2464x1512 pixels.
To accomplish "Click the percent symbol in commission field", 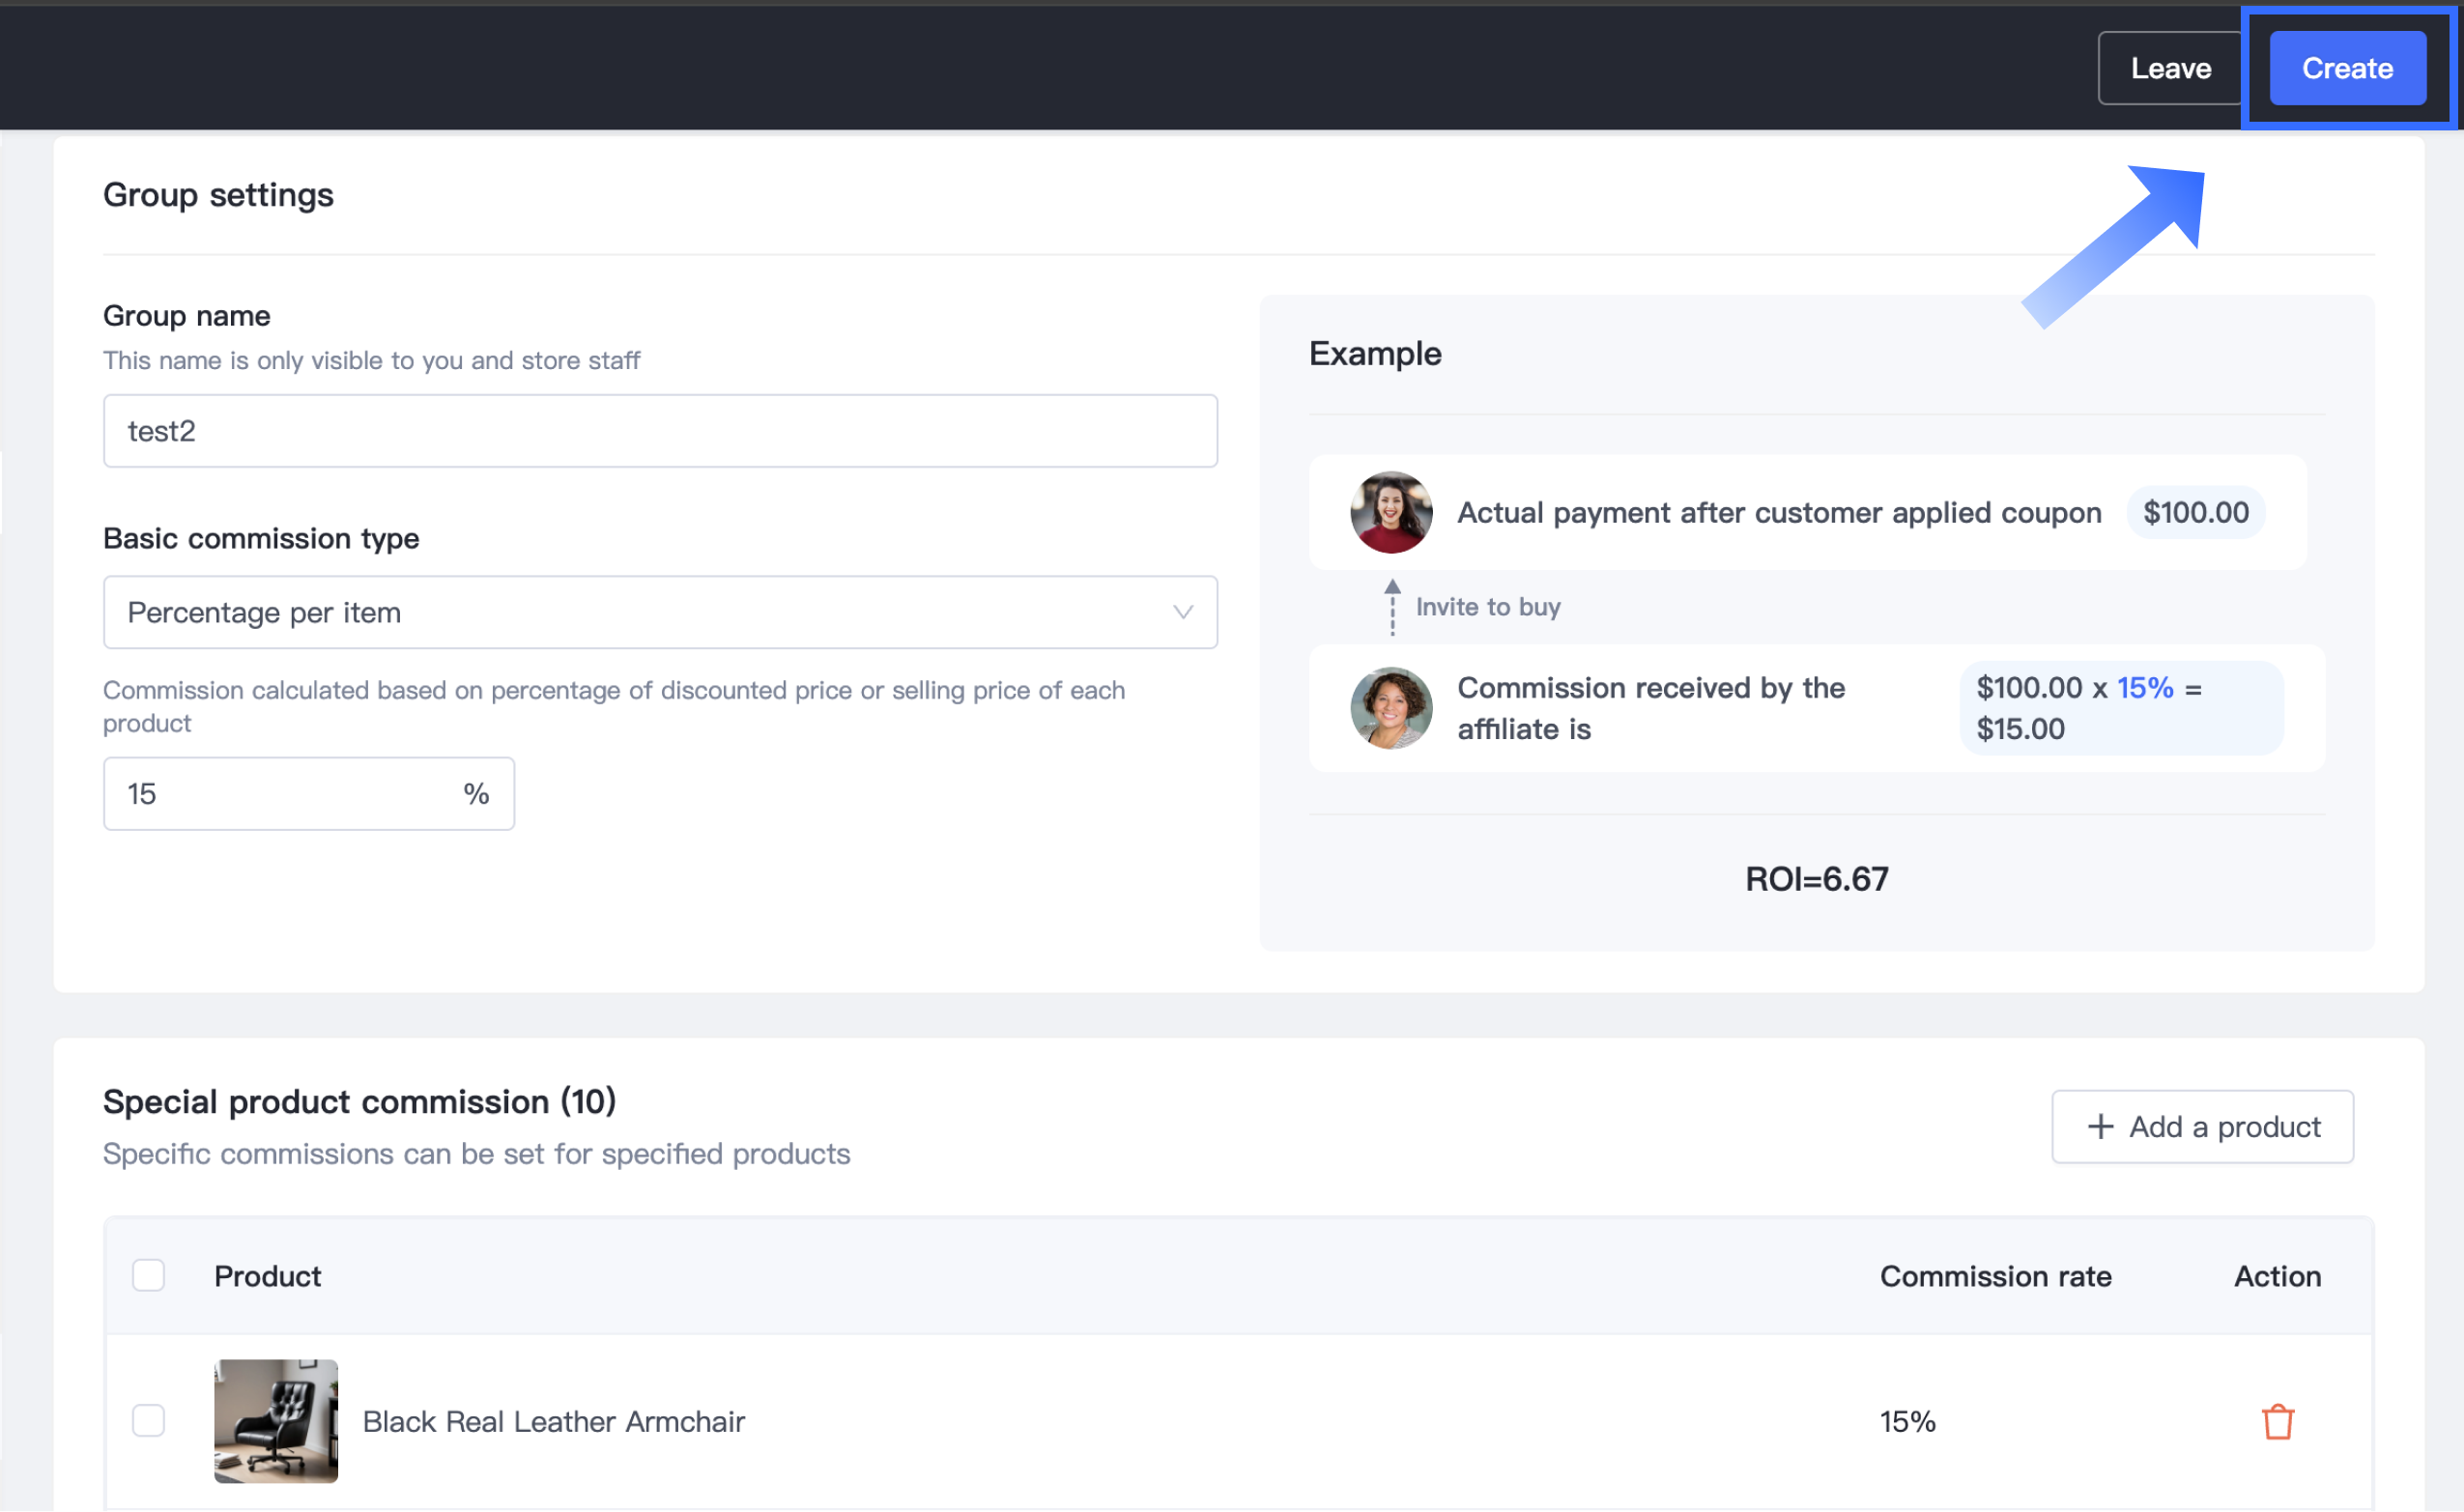I will coord(476,794).
